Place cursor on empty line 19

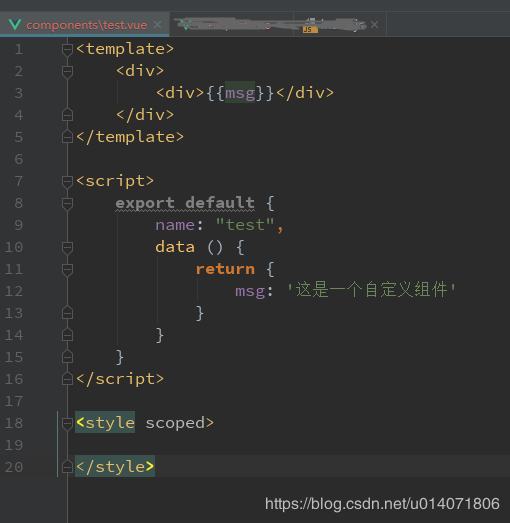pyautogui.click(x=289, y=445)
